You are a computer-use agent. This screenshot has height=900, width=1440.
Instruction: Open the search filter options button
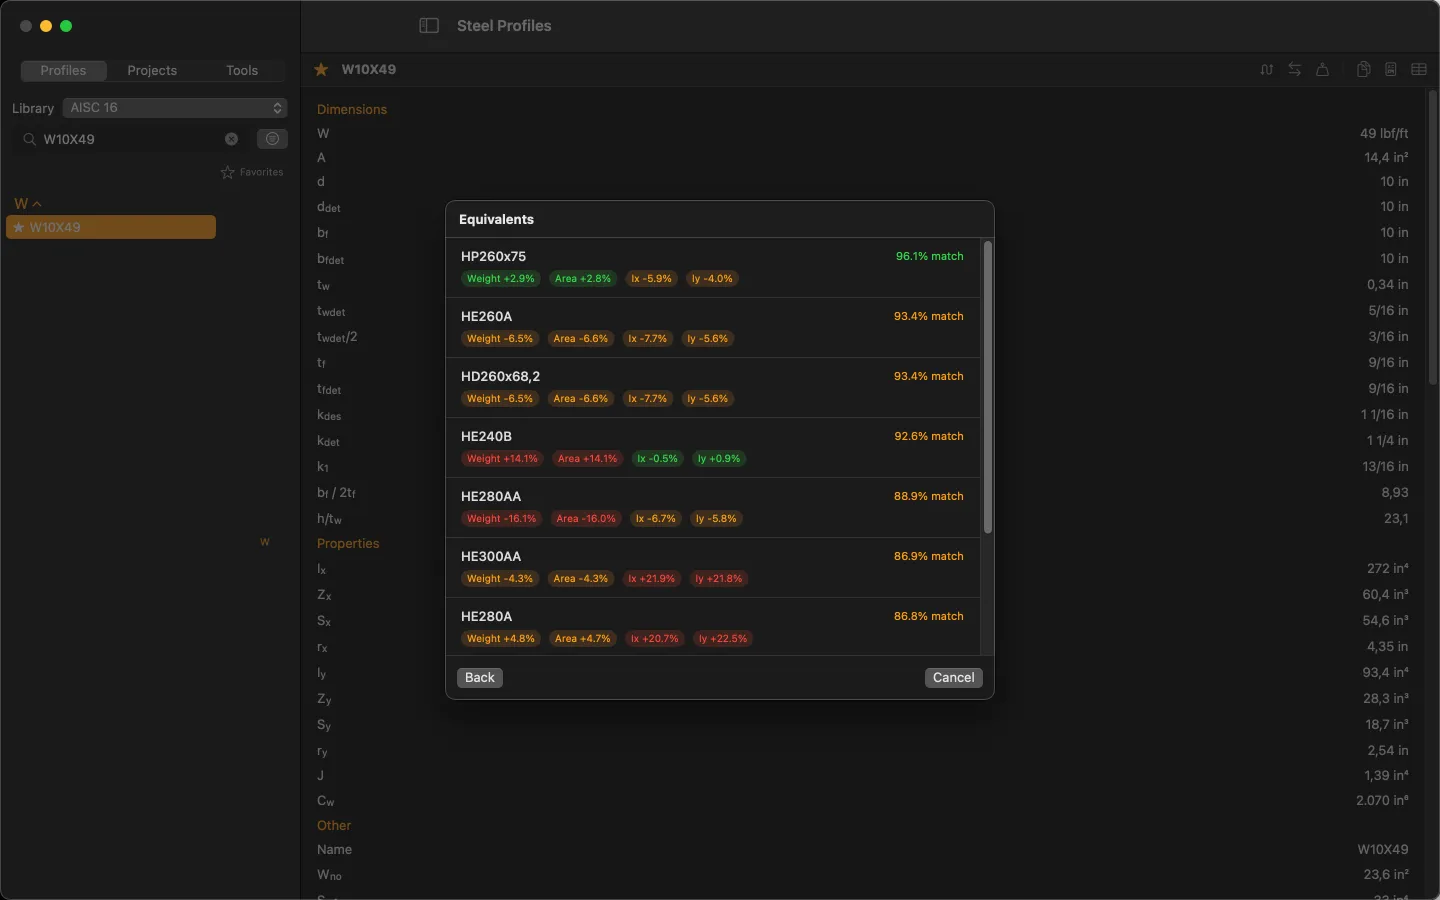pos(272,139)
